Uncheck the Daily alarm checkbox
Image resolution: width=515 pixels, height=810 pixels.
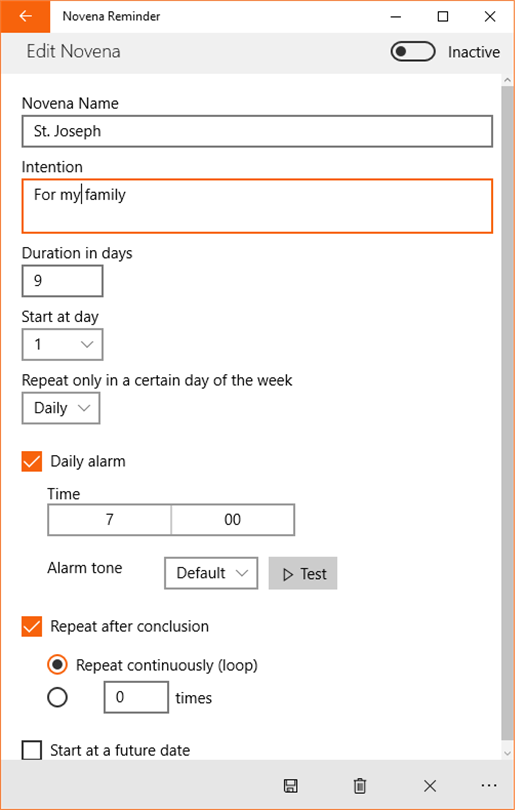[32, 461]
